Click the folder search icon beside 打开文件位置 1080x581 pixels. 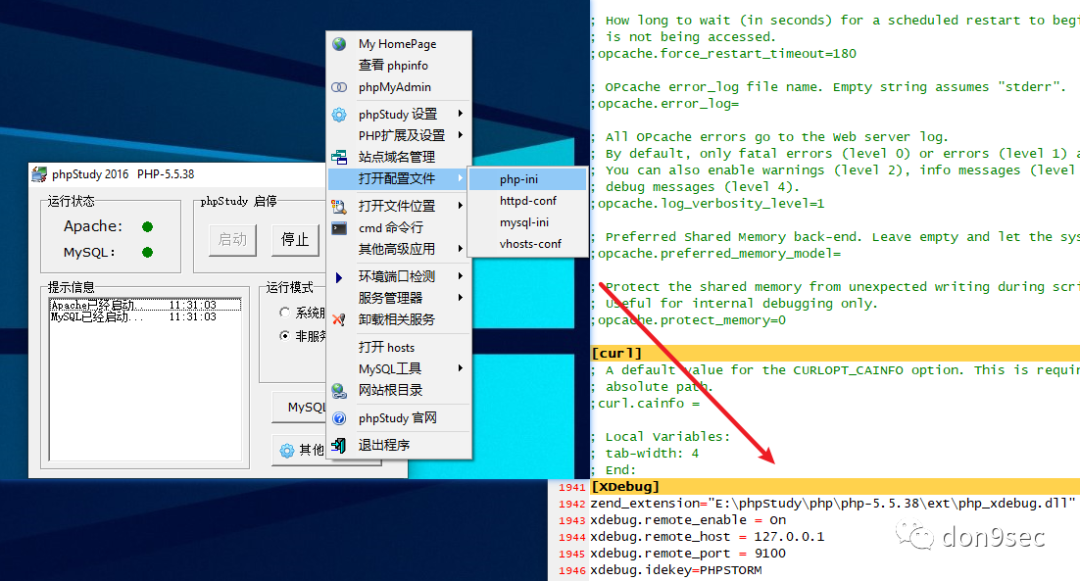pos(339,206)
